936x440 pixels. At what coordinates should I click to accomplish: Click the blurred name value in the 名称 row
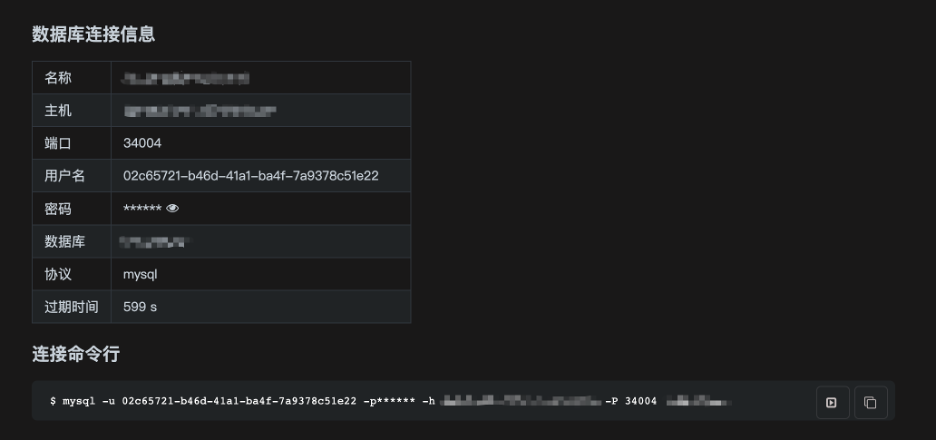pyautogui.click(x=186, y=78)
